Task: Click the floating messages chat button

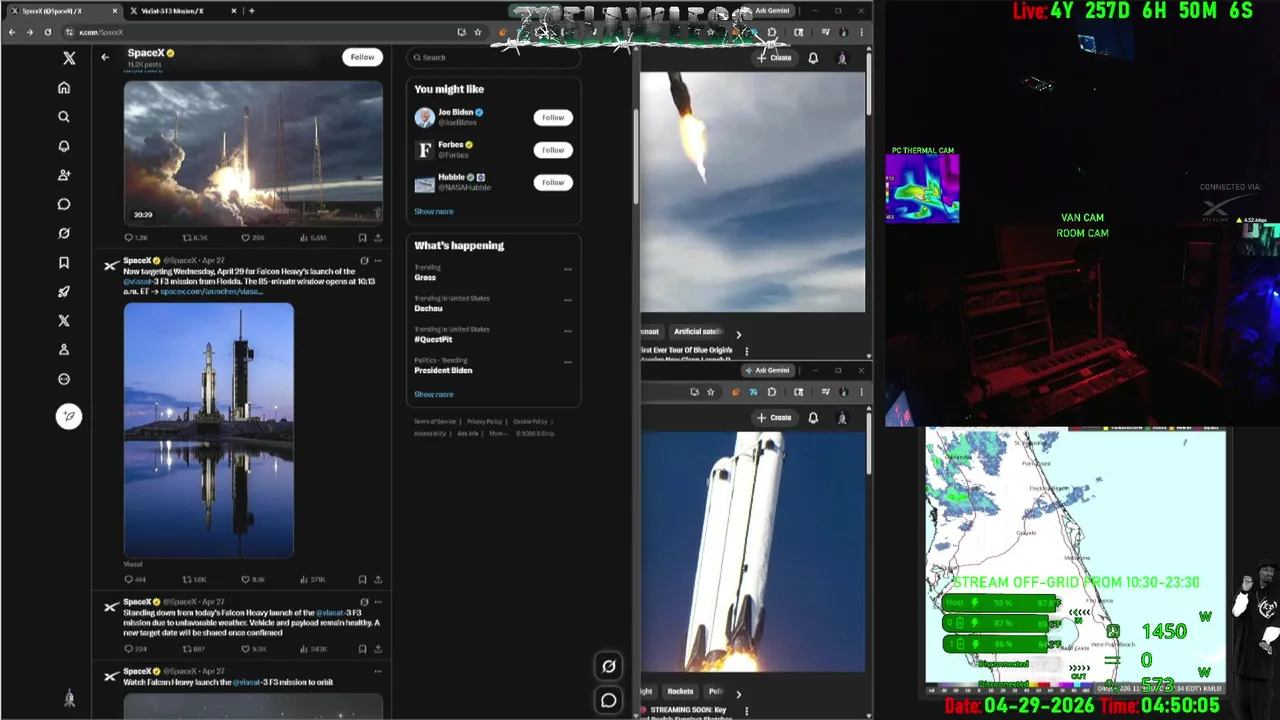Action: [608, 700]
